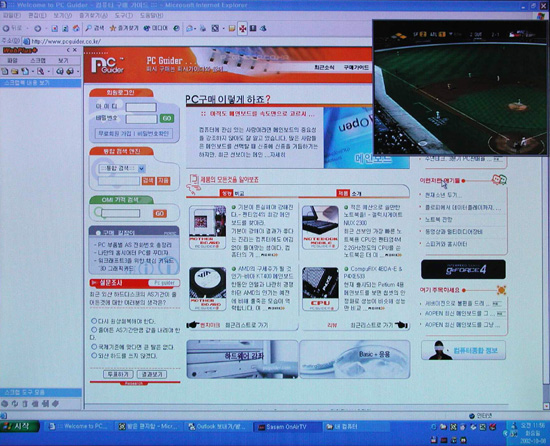
Task: Click the Edit page toolbar icon
Action: [215, 29]
